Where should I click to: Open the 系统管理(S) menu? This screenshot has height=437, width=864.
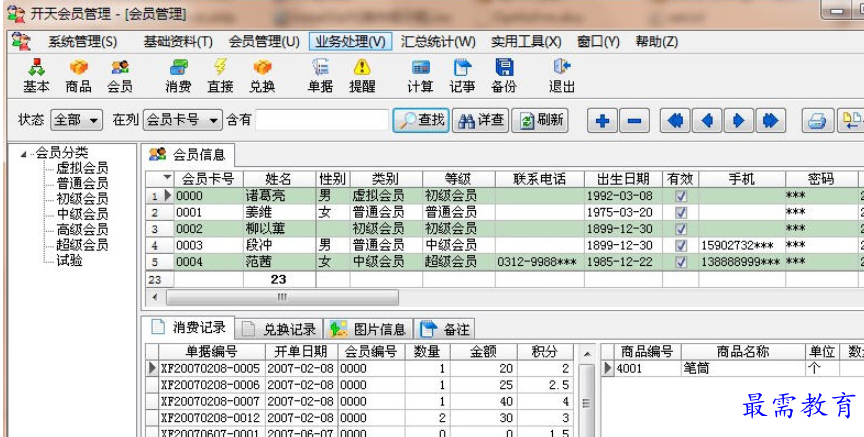(x=83, y=42)
